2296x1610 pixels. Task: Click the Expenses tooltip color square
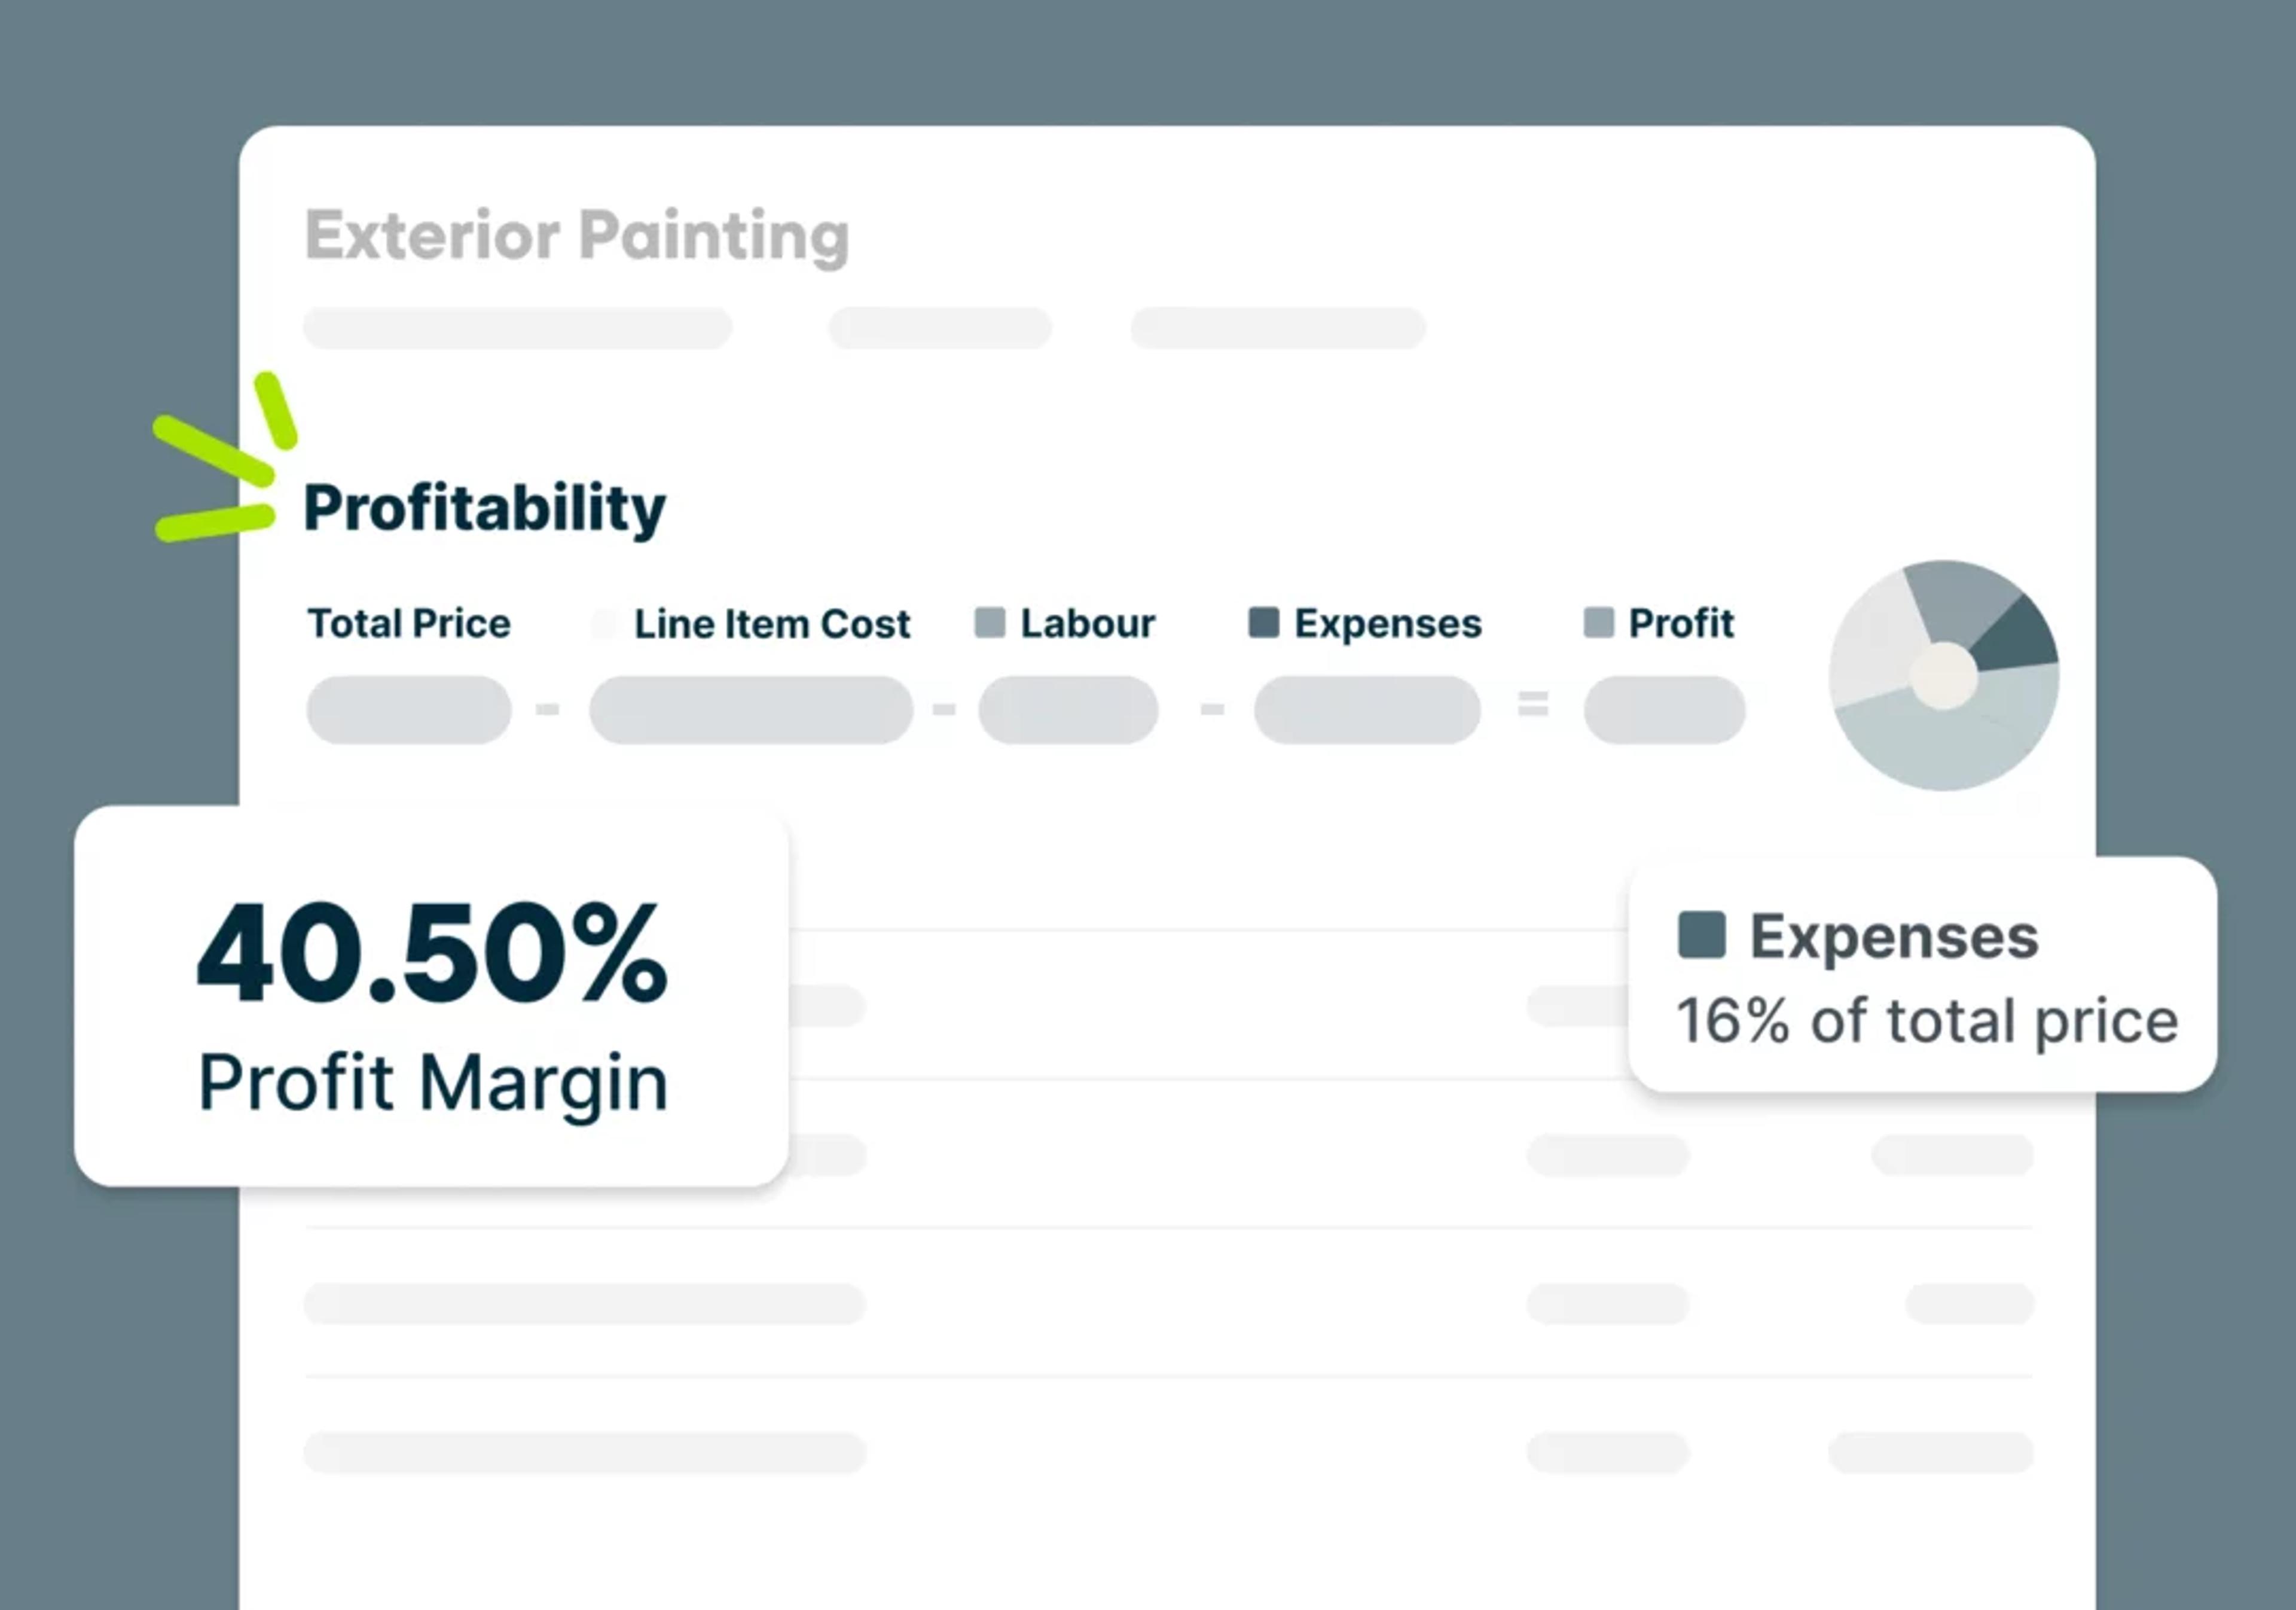click(1701, 935)
